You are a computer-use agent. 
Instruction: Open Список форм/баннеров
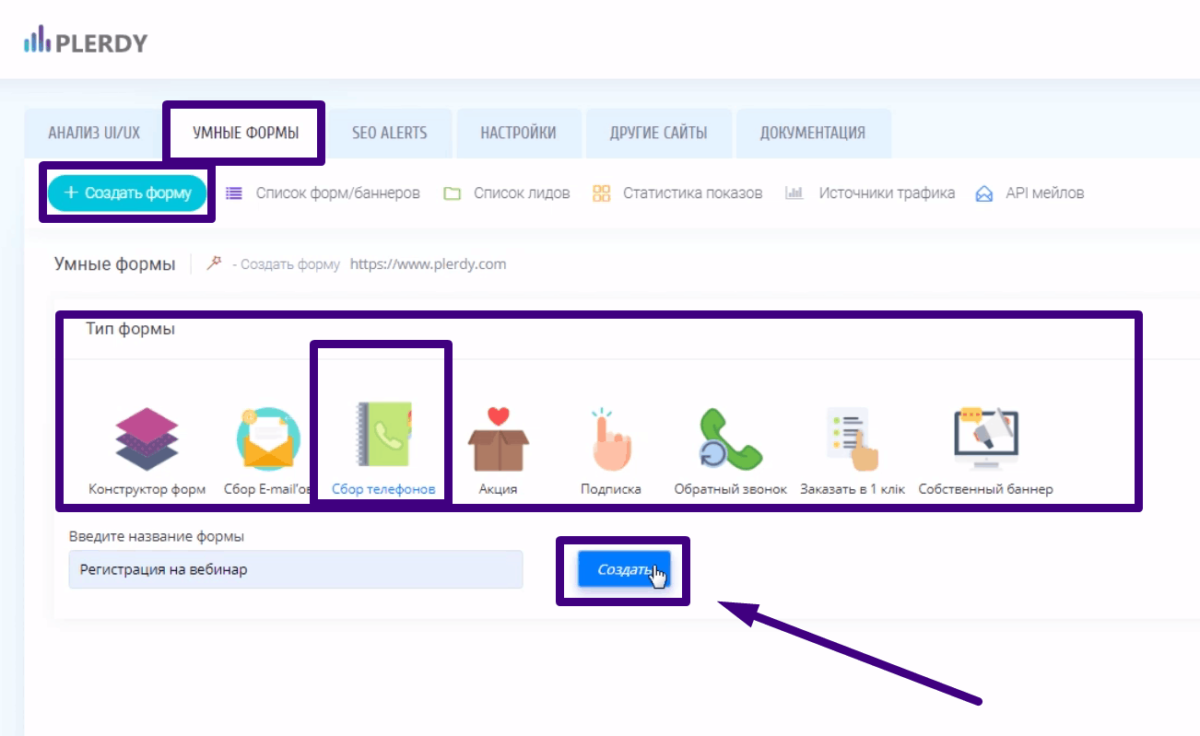pos(337,193)
